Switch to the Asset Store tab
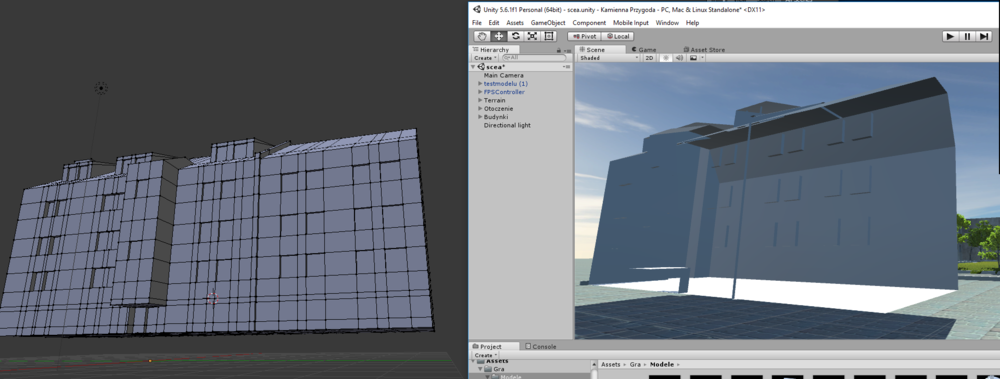 pyautogui.click(x=703, y=49)
